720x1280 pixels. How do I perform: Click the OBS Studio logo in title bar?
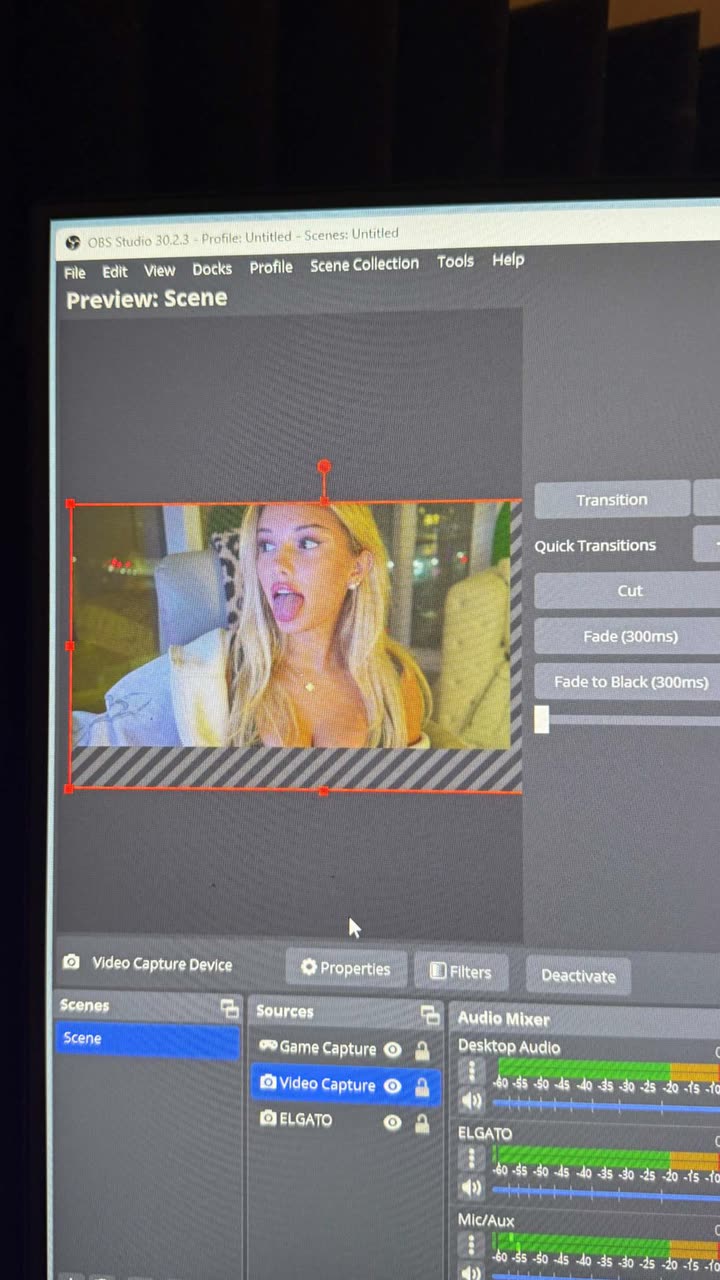(72, 242)
